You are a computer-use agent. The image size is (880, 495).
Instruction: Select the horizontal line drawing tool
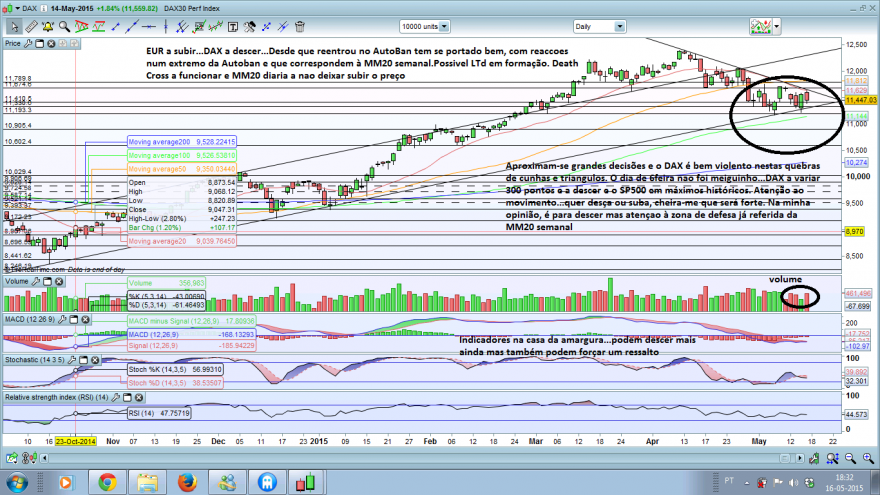click(149, 26)
